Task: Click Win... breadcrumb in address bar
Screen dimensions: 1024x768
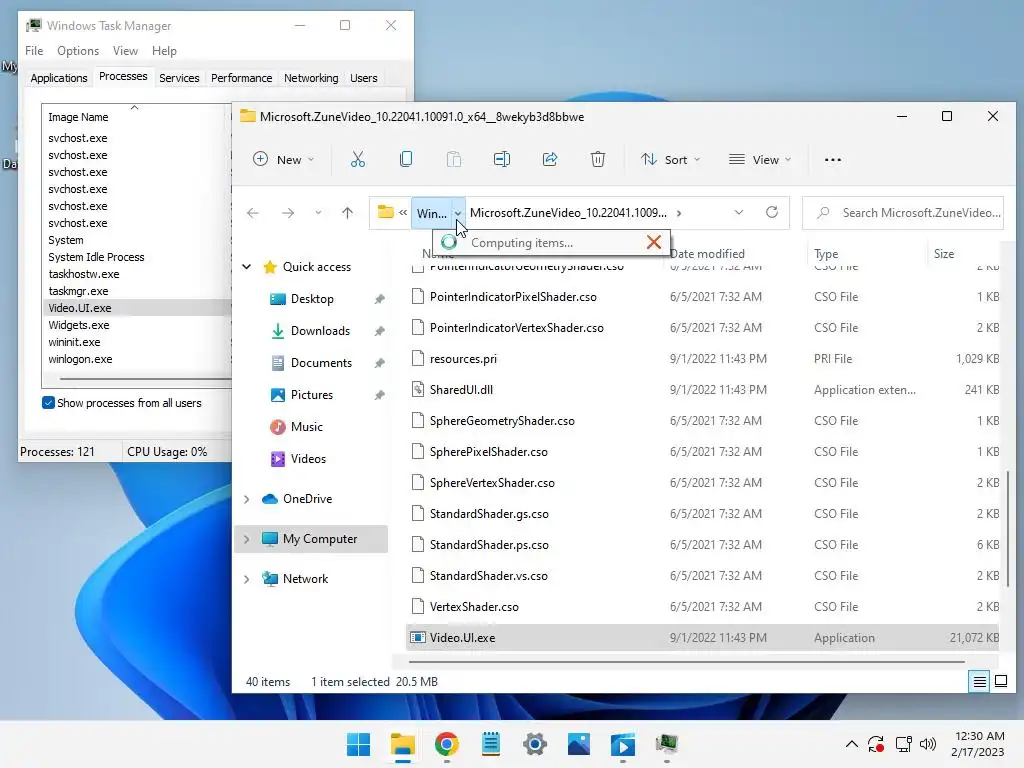Action: 431,213
